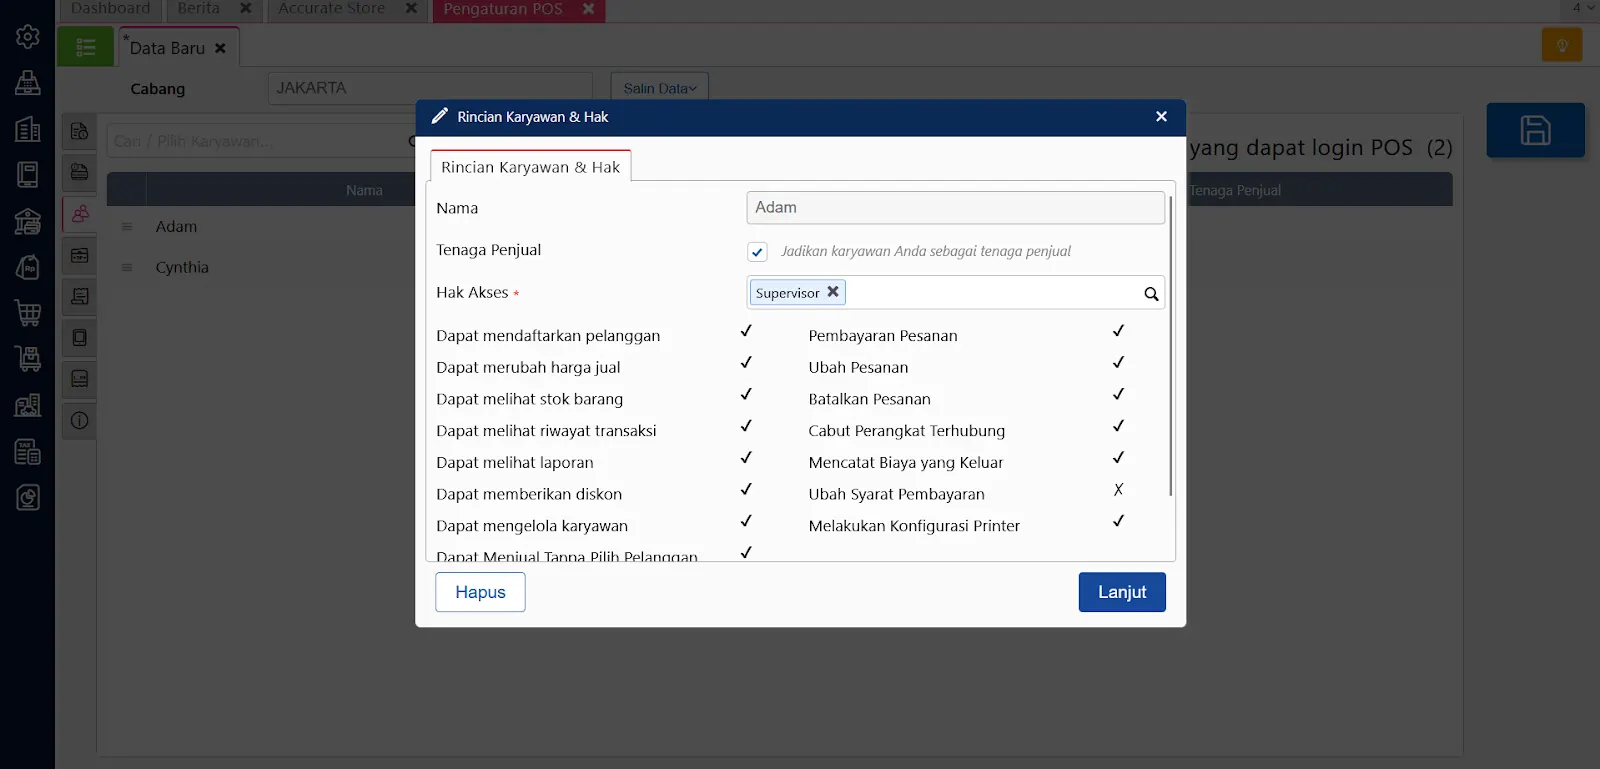1600x769 pixels.
Task: Click the green list view button
Action: (86, 47)
